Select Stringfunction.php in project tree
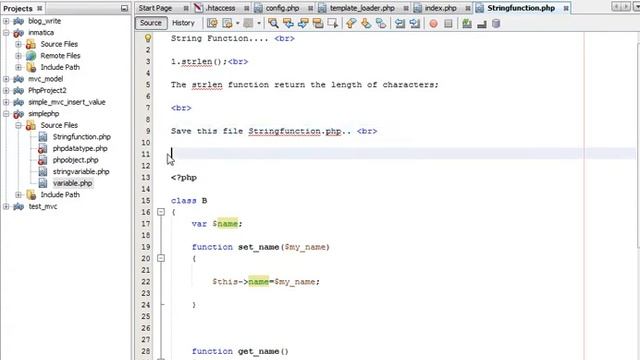This screenshot has width=640, height=360. click(82, 137)
